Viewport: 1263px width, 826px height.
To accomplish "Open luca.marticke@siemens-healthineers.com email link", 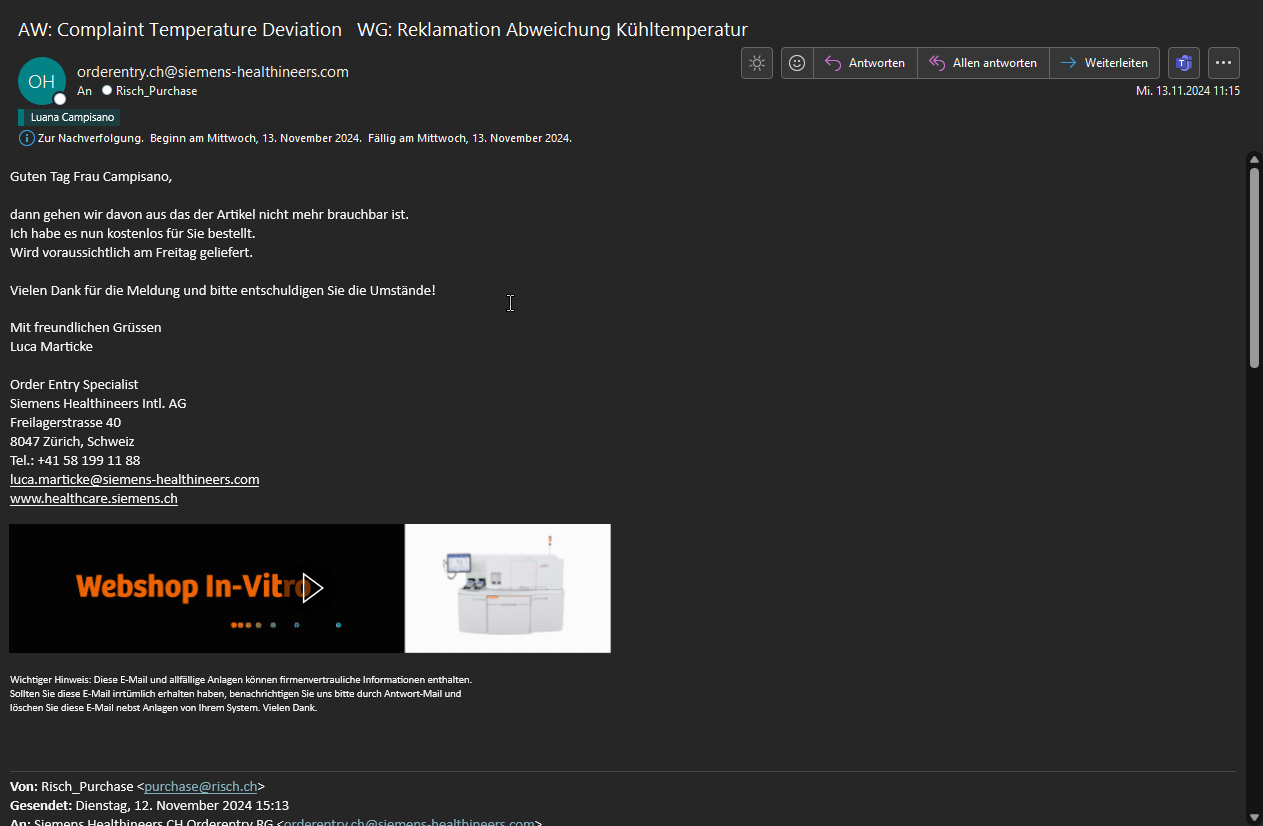I will click(135, 479).
